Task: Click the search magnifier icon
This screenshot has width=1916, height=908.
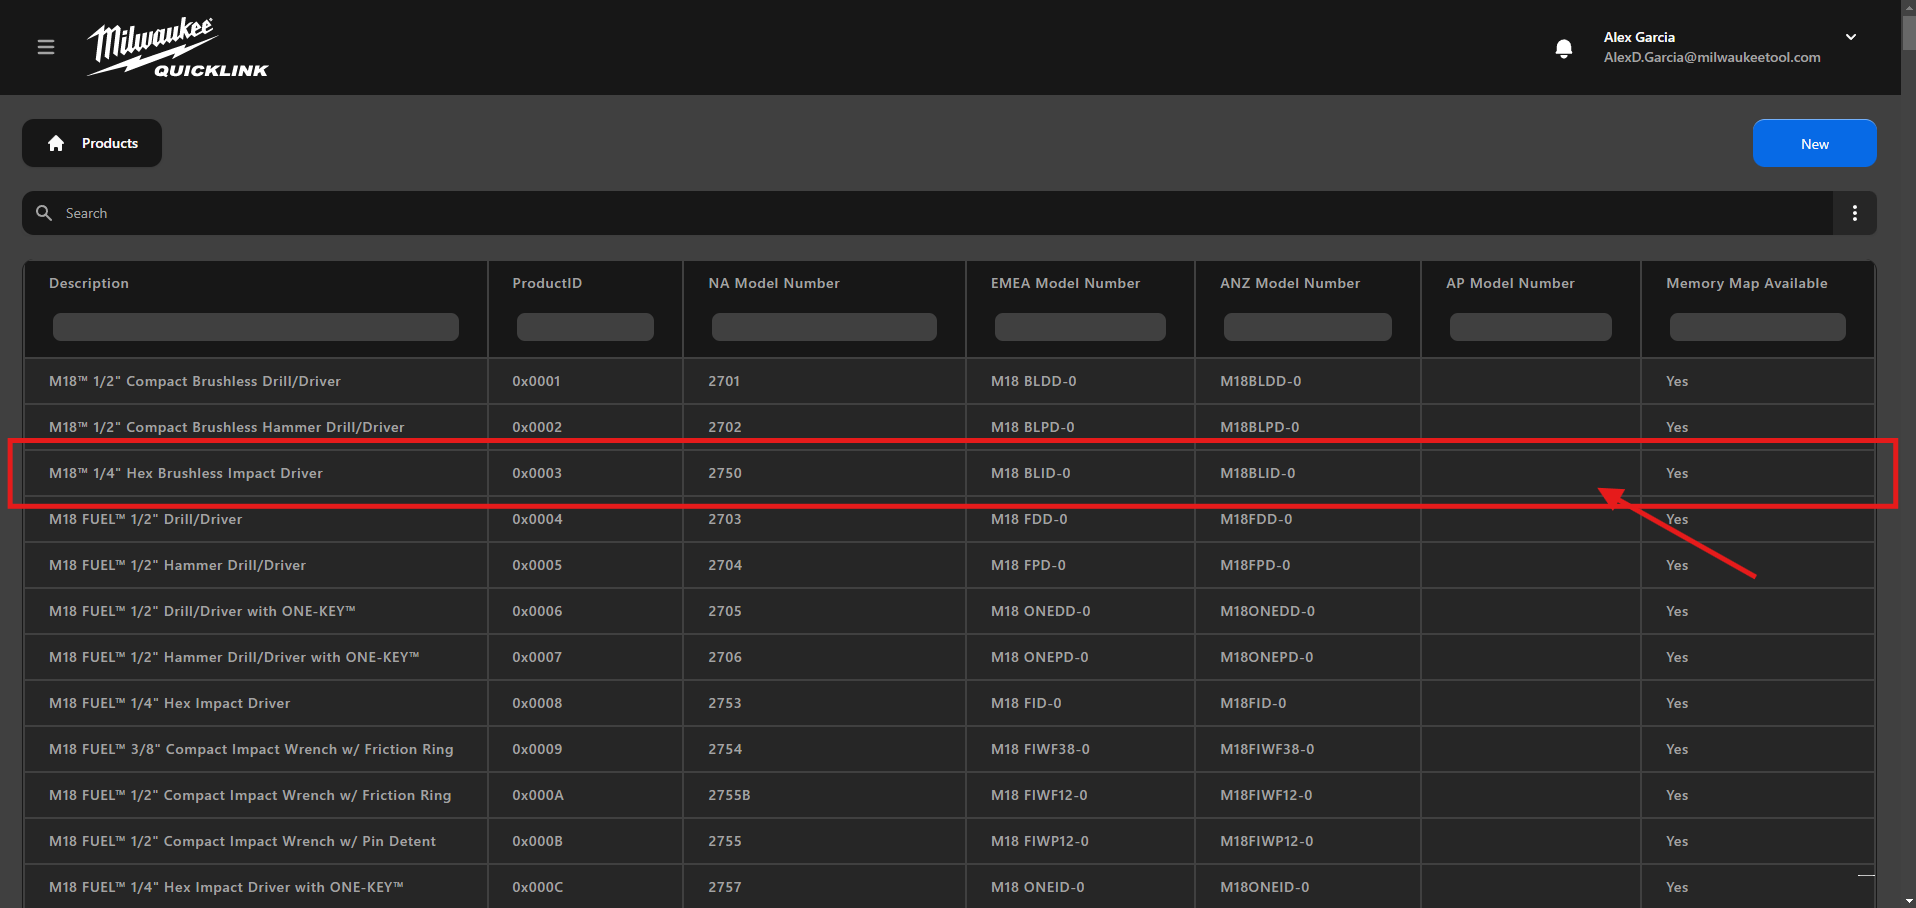Action: pyautogui.click(x=44, y=213)
